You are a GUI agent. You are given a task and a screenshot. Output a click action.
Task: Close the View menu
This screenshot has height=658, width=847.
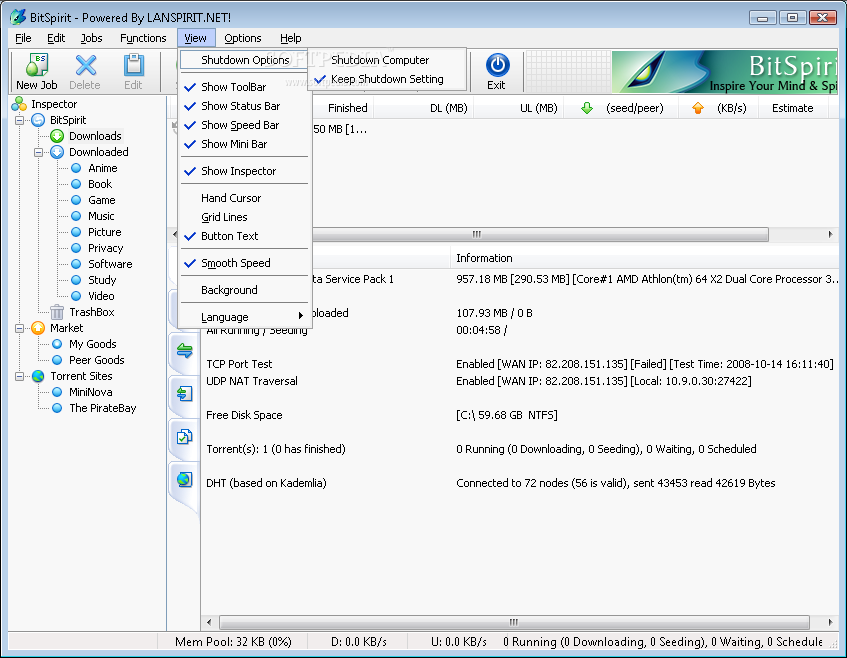[196, 38]
